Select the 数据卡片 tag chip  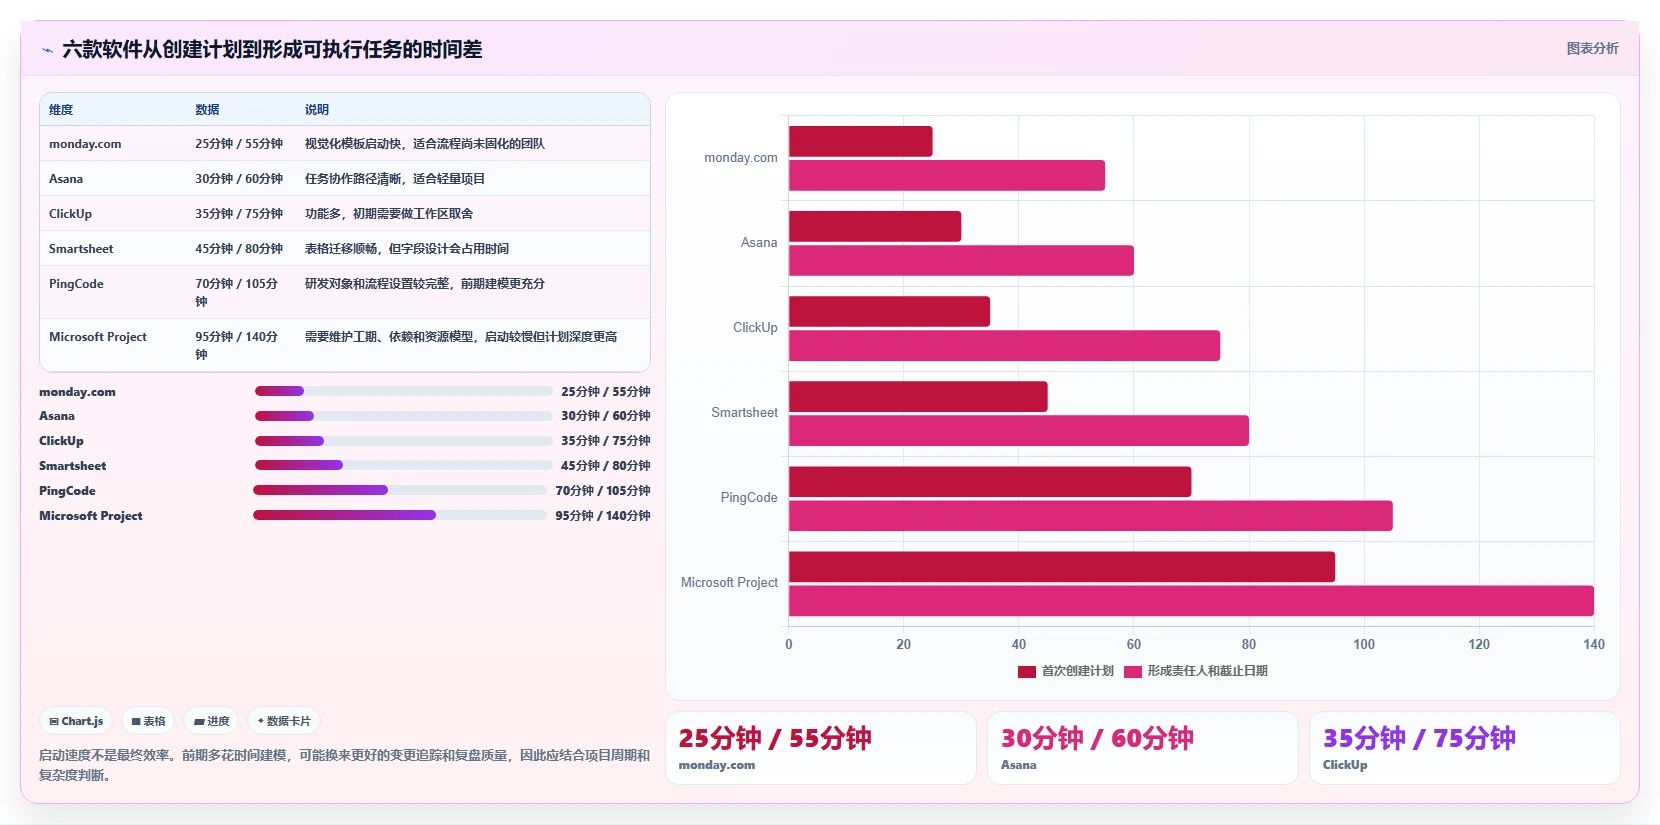(284, 721)
